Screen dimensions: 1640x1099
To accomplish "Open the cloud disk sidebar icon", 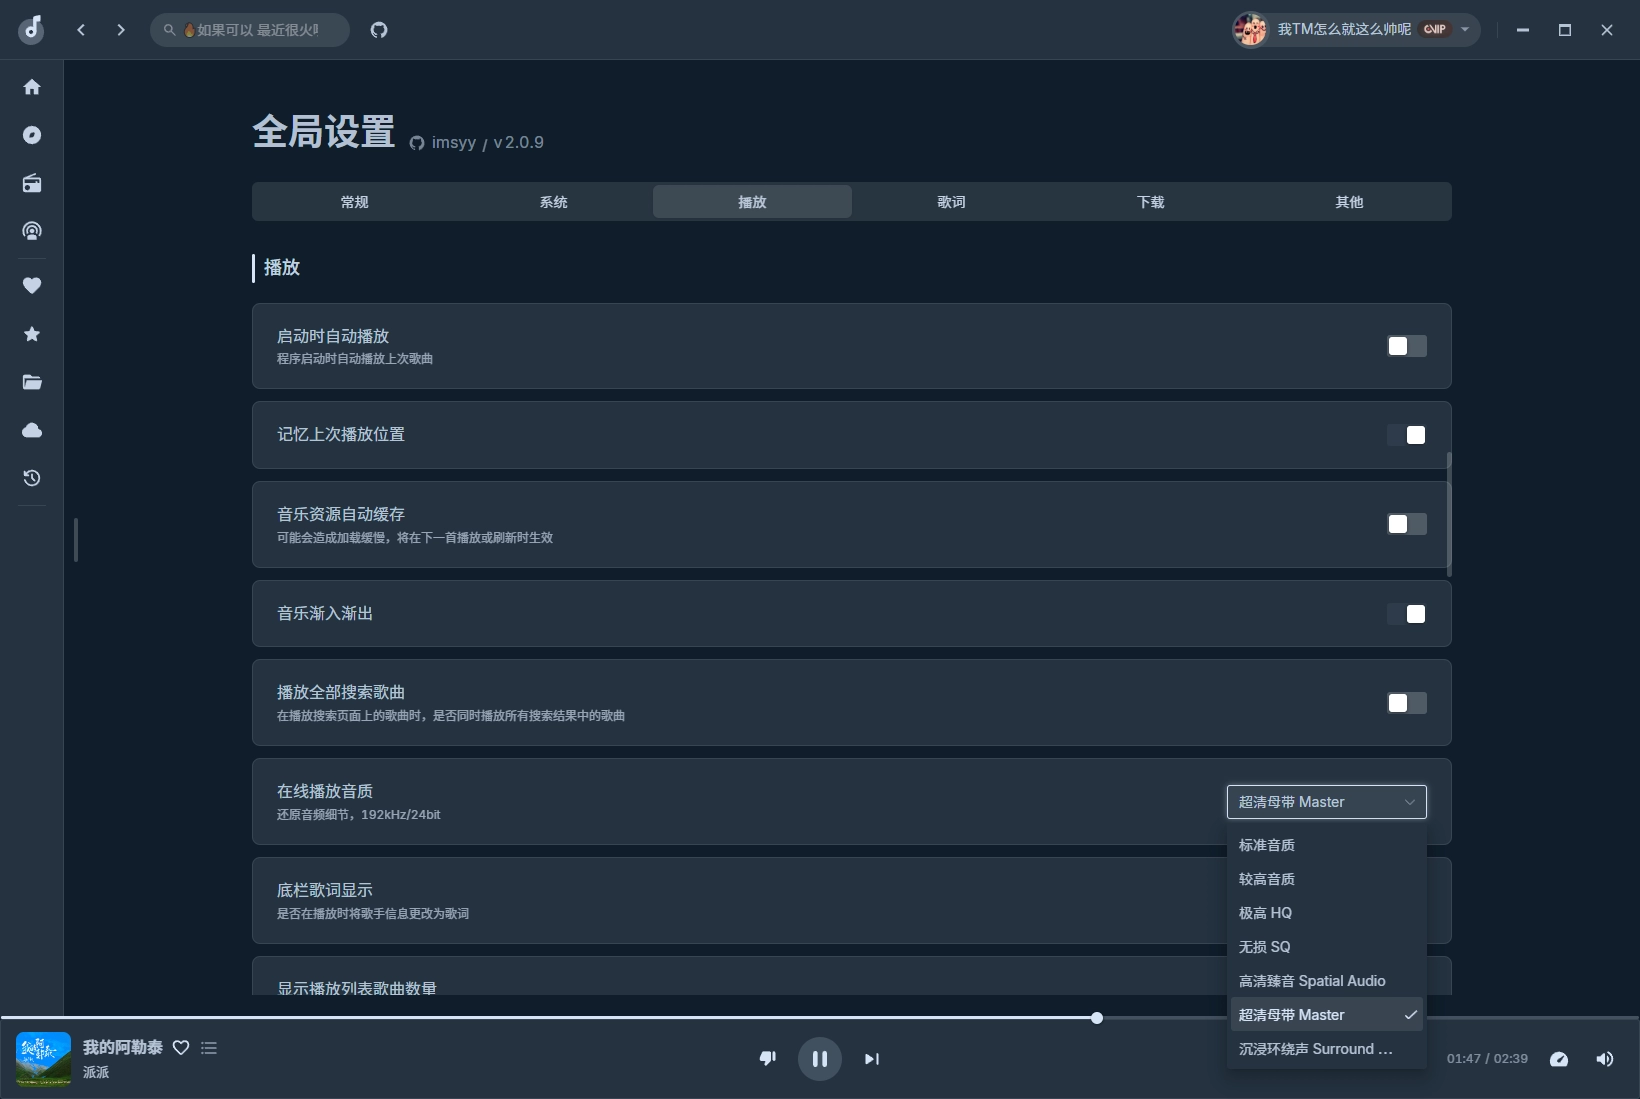I will (x=32, y=430).
